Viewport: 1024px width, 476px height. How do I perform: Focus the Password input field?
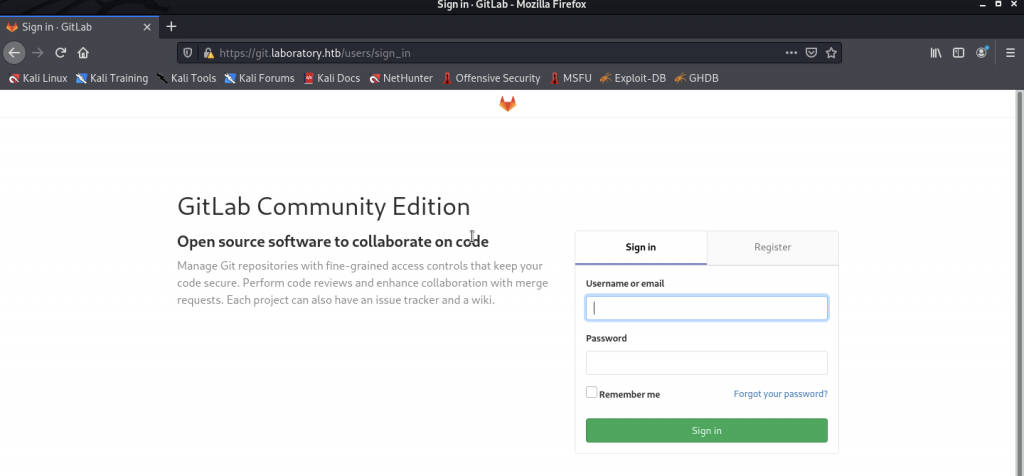pos(706,363)
